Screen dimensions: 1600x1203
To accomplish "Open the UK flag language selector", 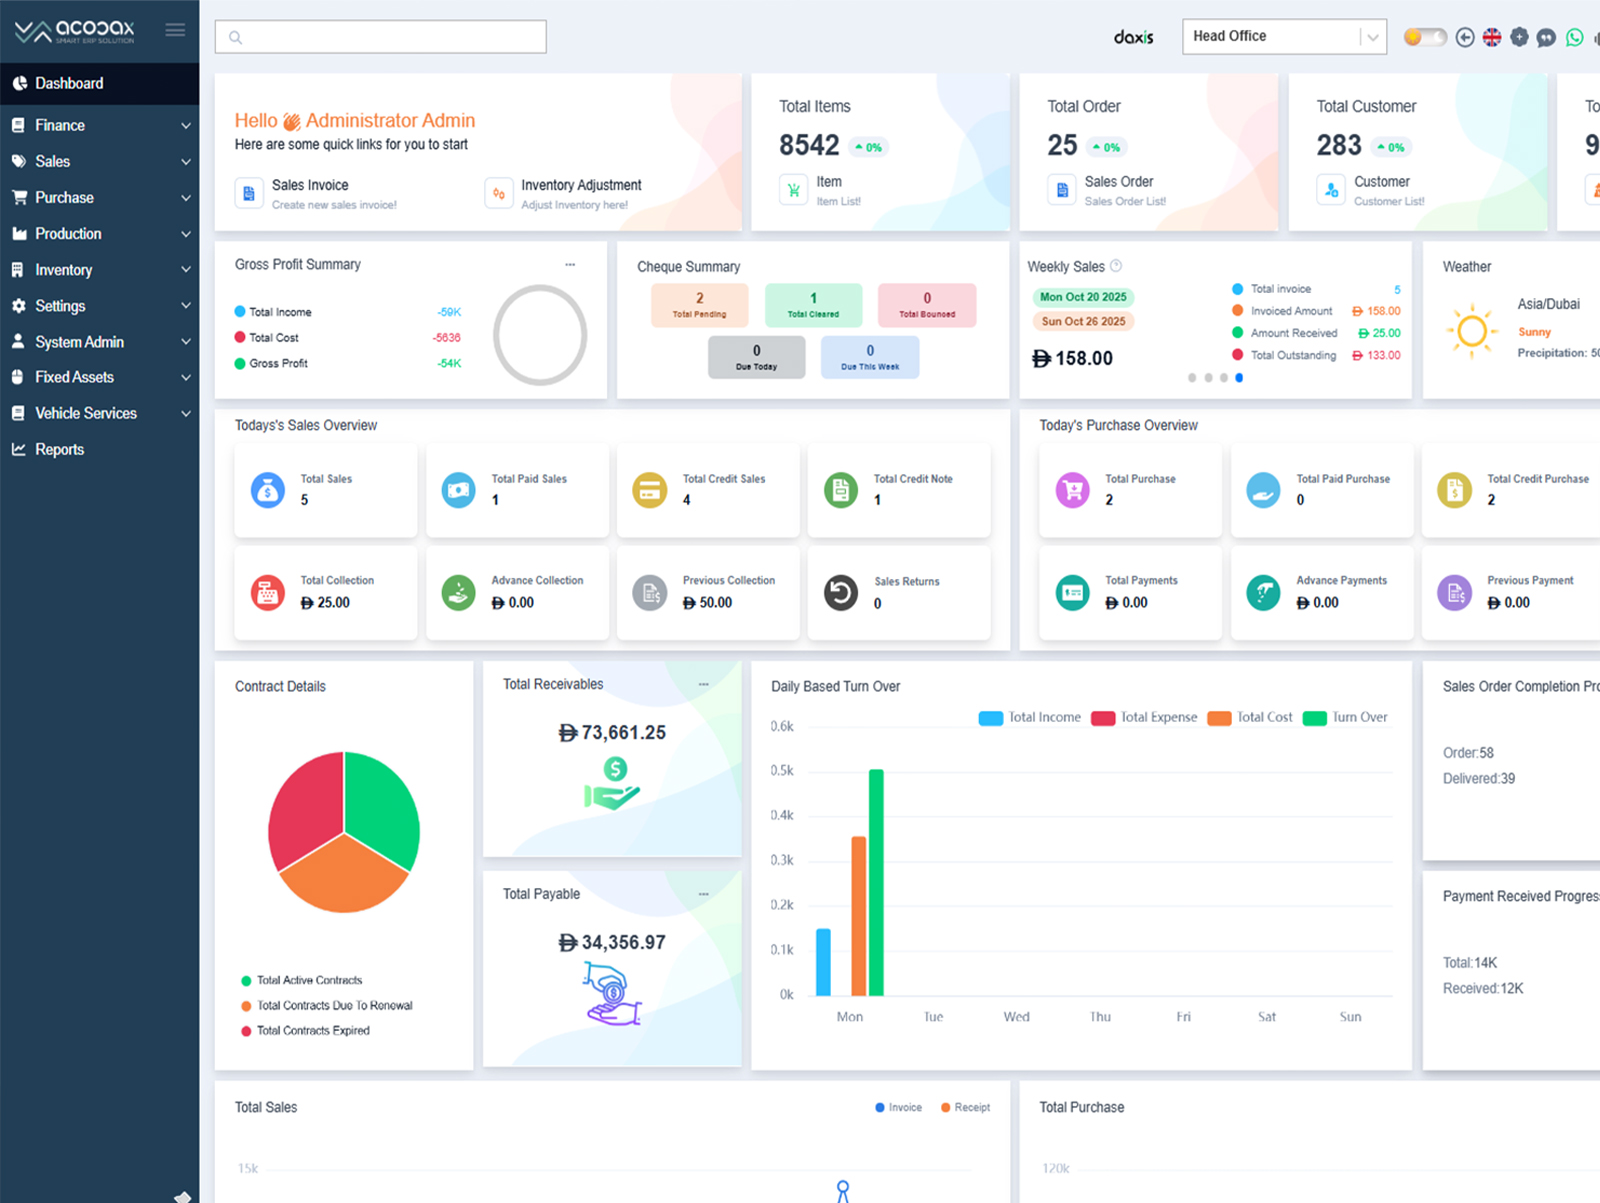I will (x=1492, y=37).
